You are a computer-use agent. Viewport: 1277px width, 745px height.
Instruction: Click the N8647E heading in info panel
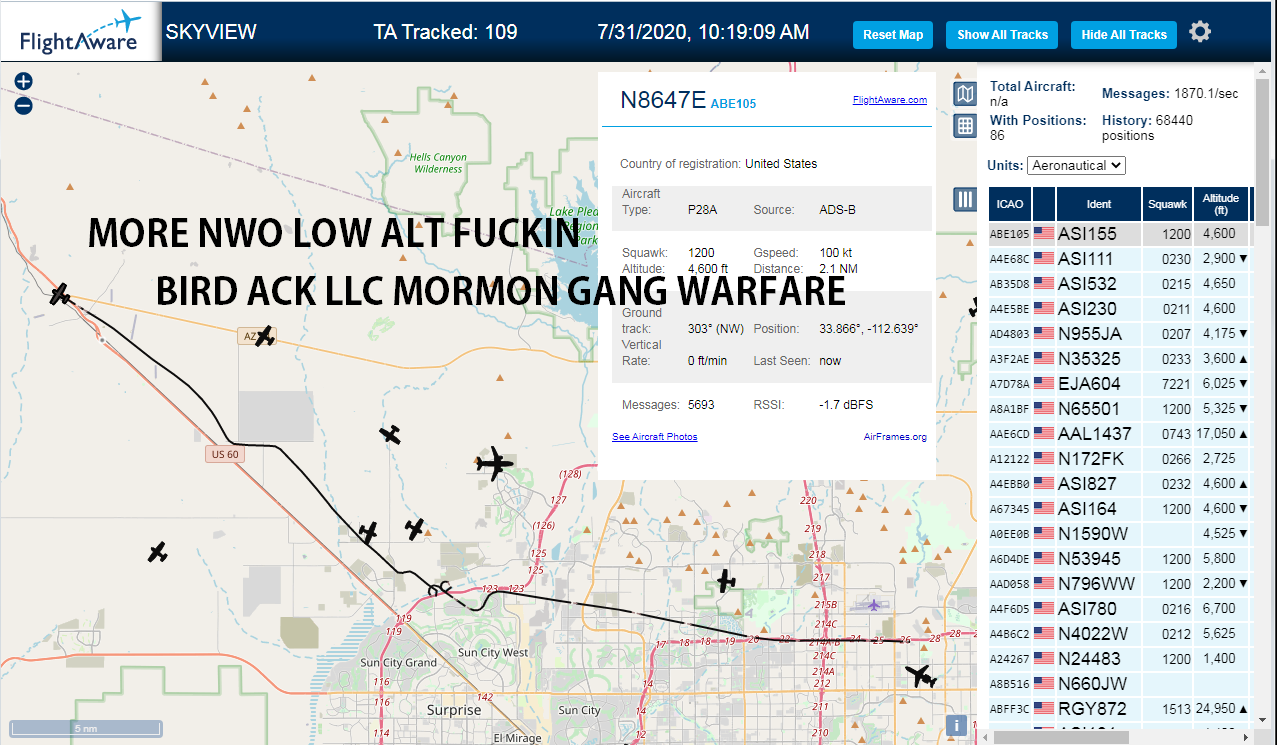pos(663,100)
